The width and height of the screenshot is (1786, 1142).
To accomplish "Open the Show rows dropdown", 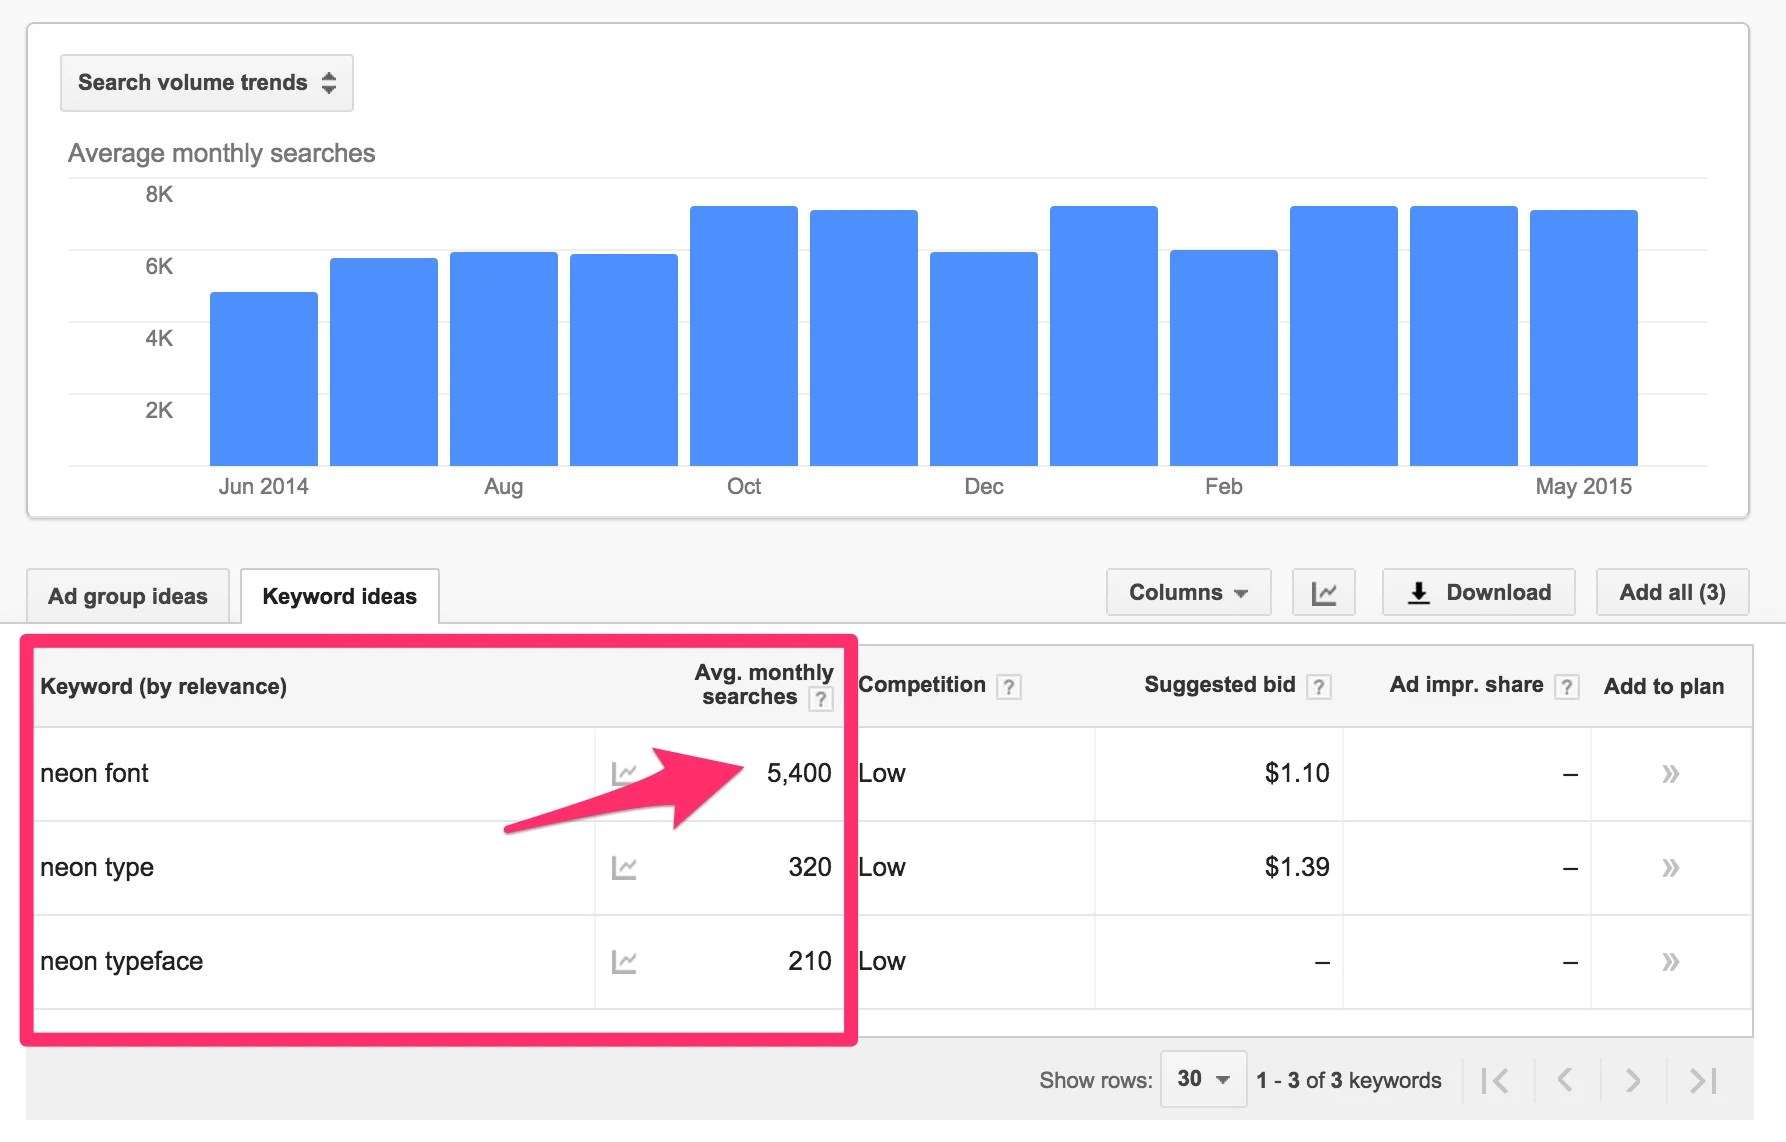I will tap(1203, 1080).
